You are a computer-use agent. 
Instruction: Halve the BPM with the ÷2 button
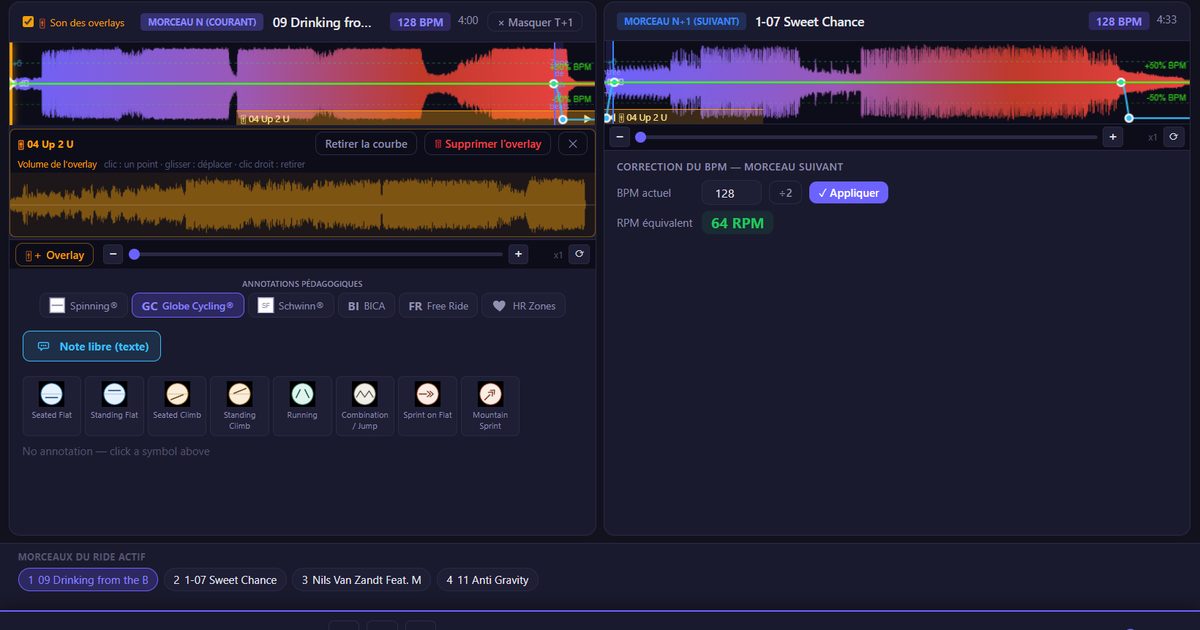coord(785,193)
